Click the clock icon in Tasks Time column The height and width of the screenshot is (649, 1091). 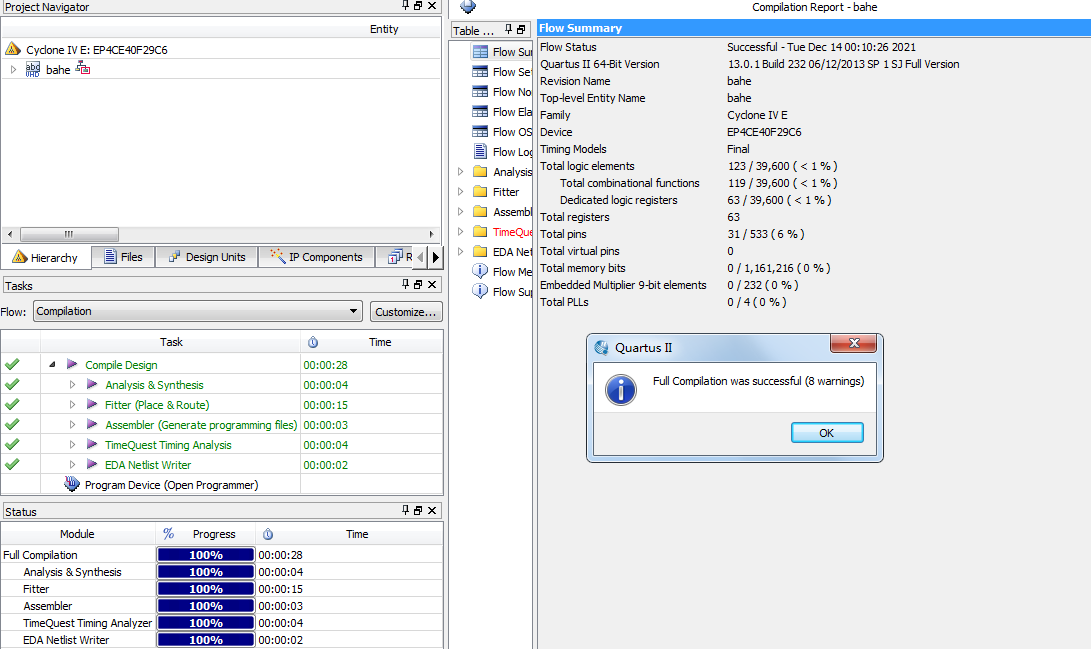click(x=313, y=342)
